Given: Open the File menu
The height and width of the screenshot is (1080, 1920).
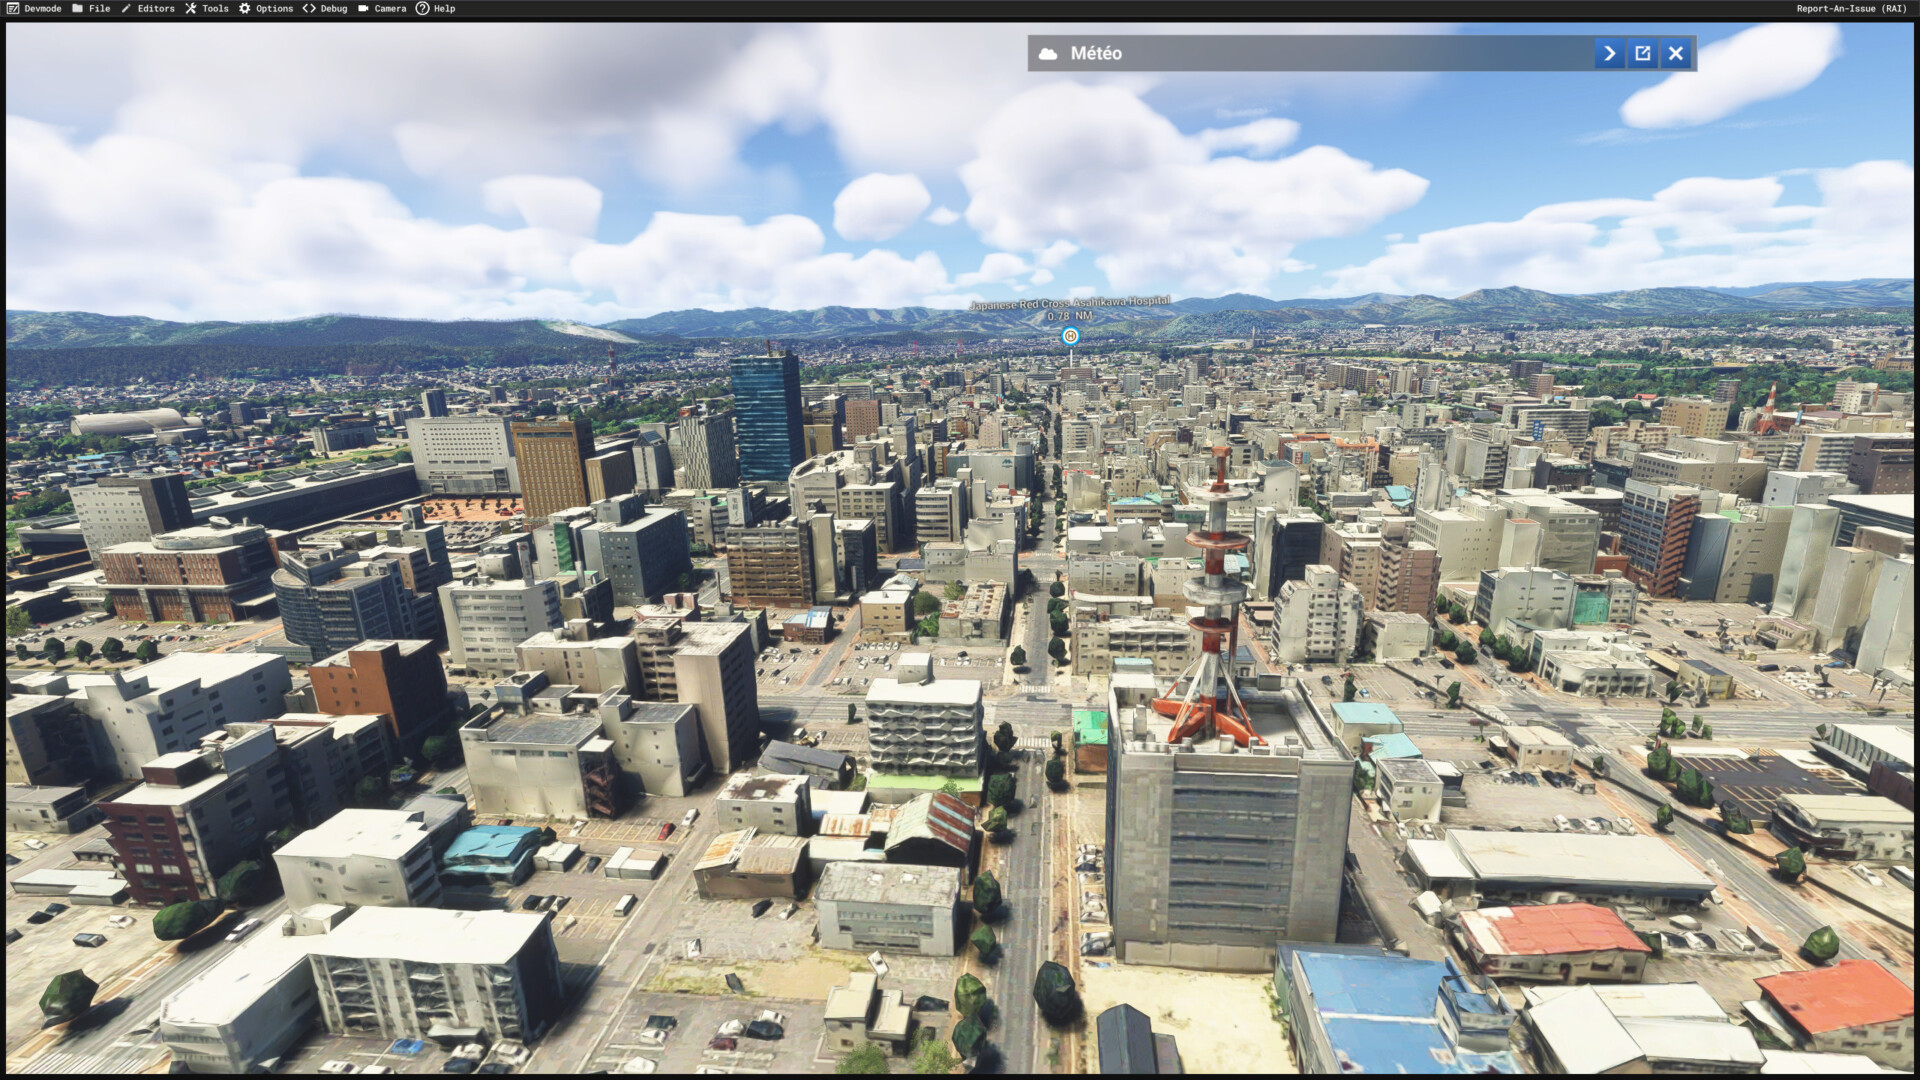Looking at the screenshot, I should (x=99, y=8).
